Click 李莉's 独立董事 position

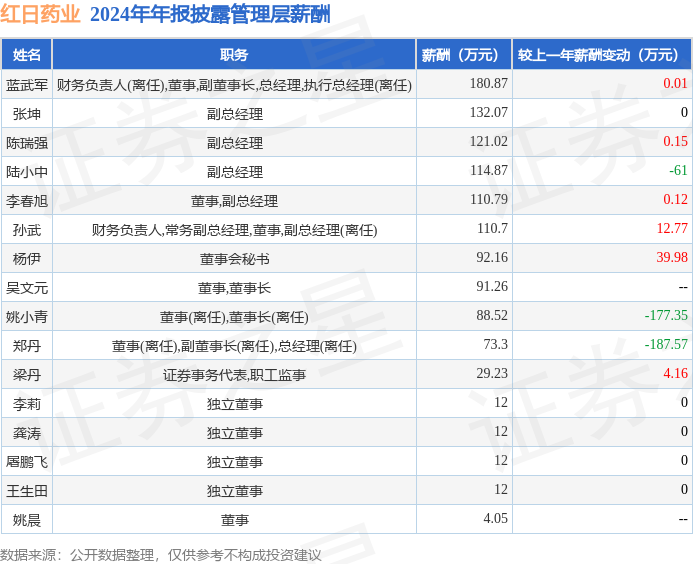coord(234,404)
